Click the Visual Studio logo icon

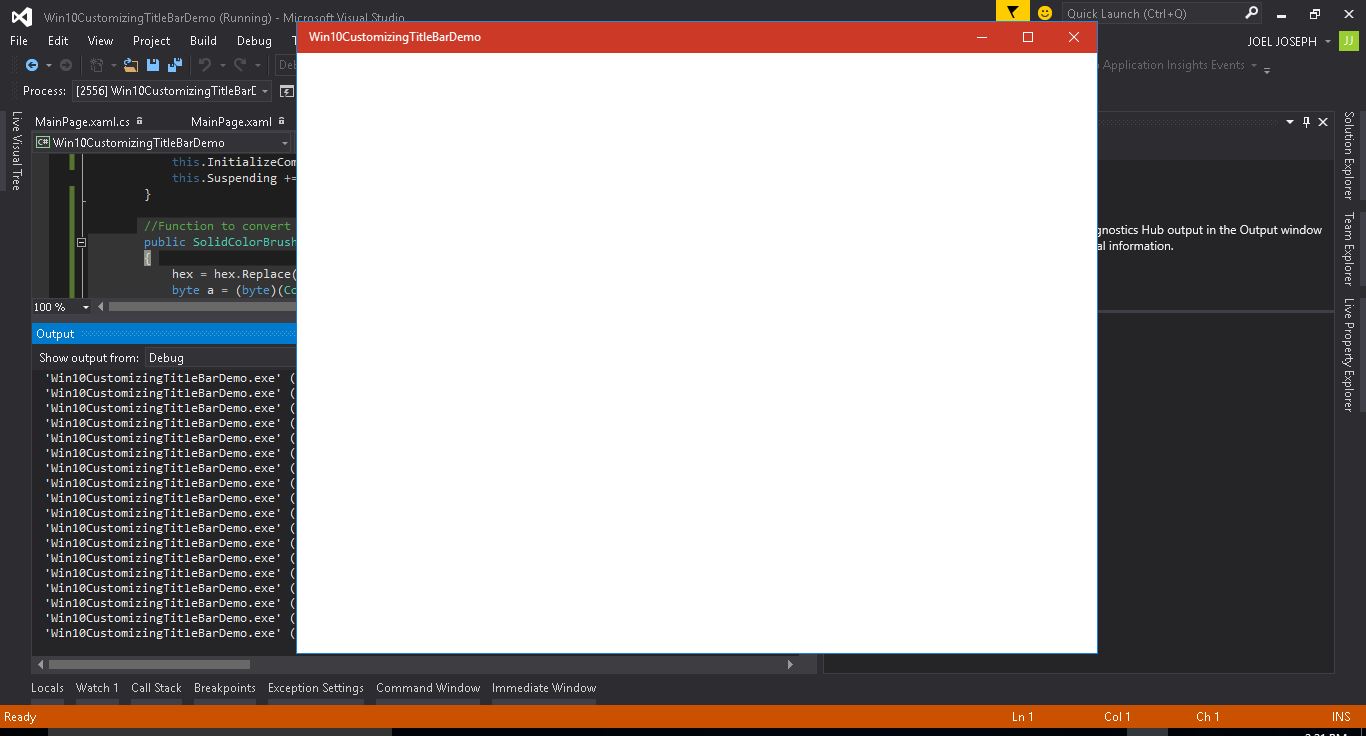[21, 17]
